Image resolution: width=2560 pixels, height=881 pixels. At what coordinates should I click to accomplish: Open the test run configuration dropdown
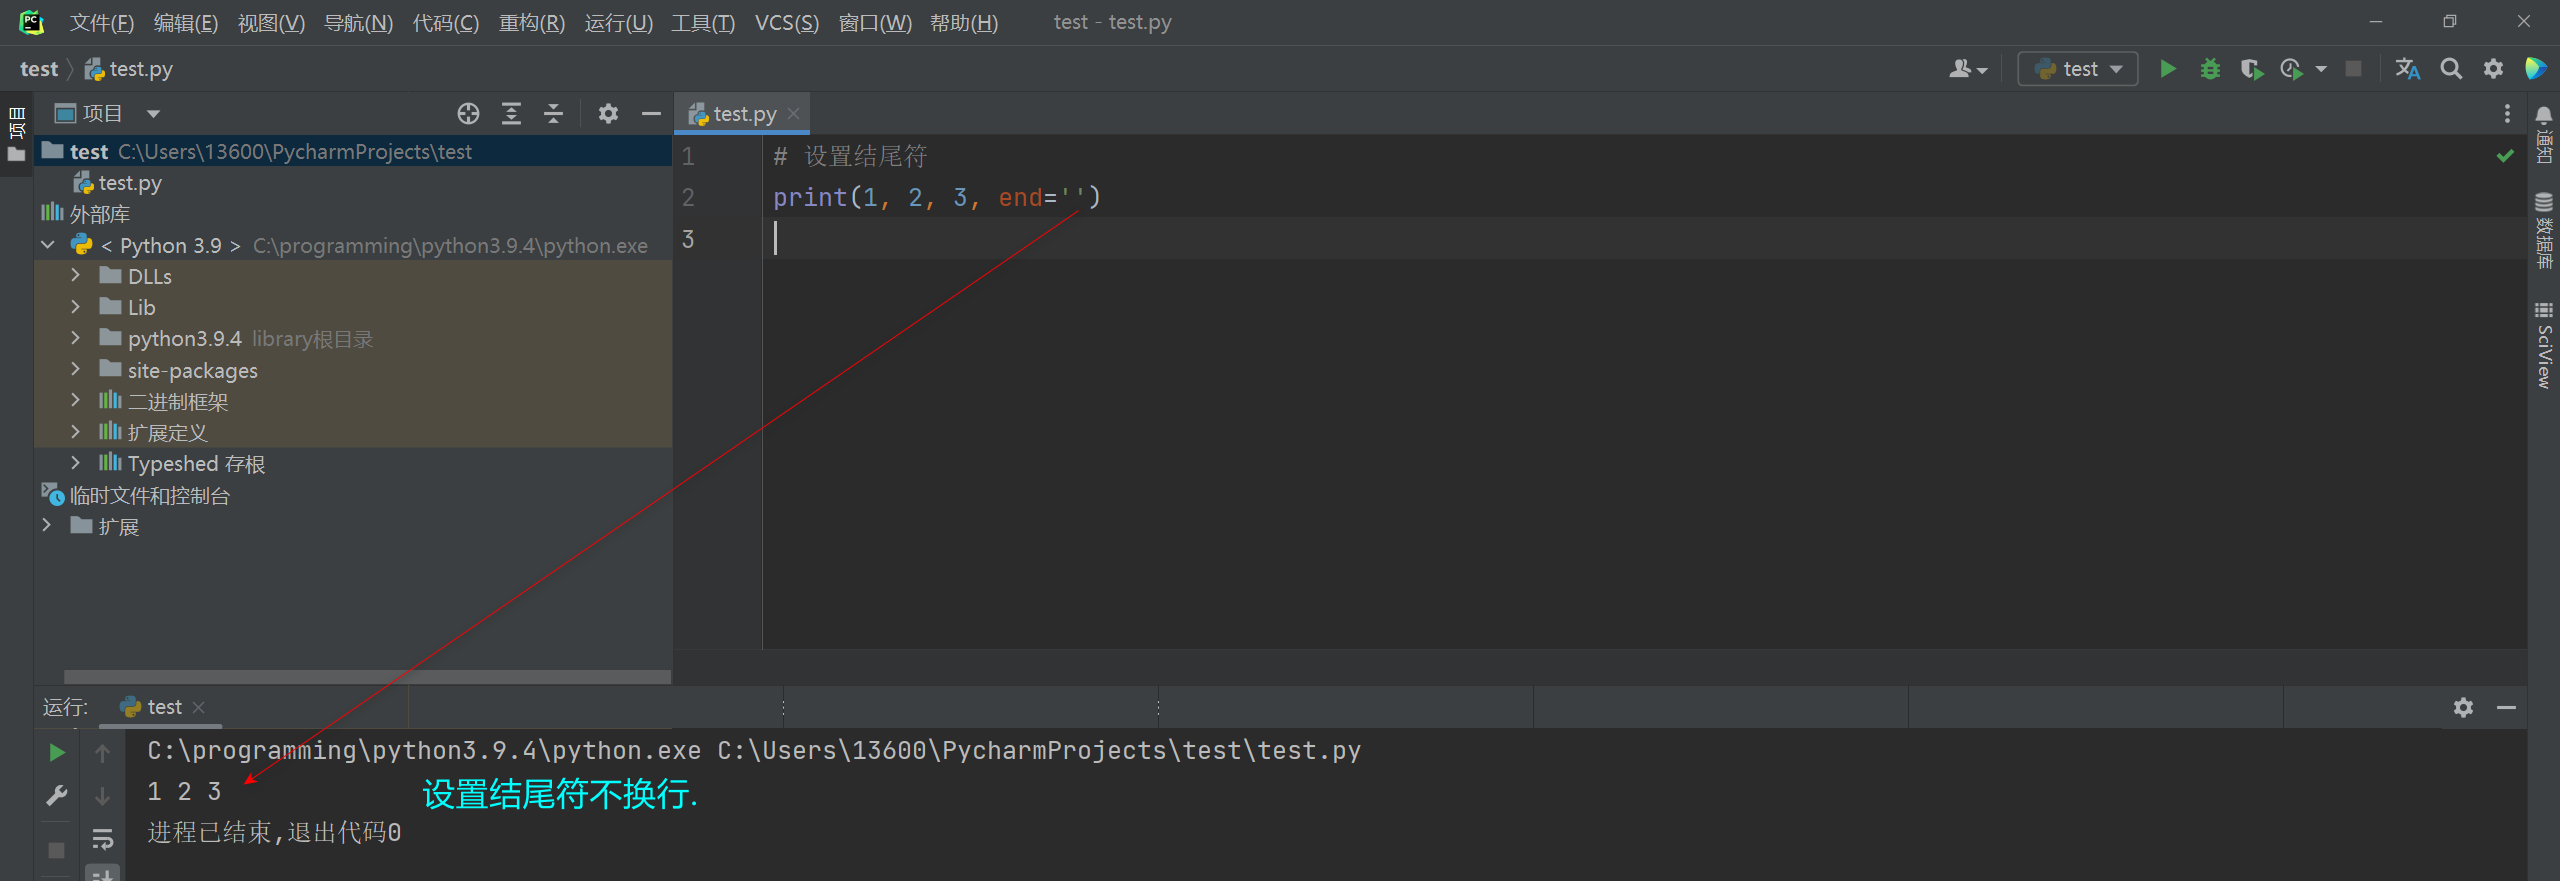(x=2078, y=69)
